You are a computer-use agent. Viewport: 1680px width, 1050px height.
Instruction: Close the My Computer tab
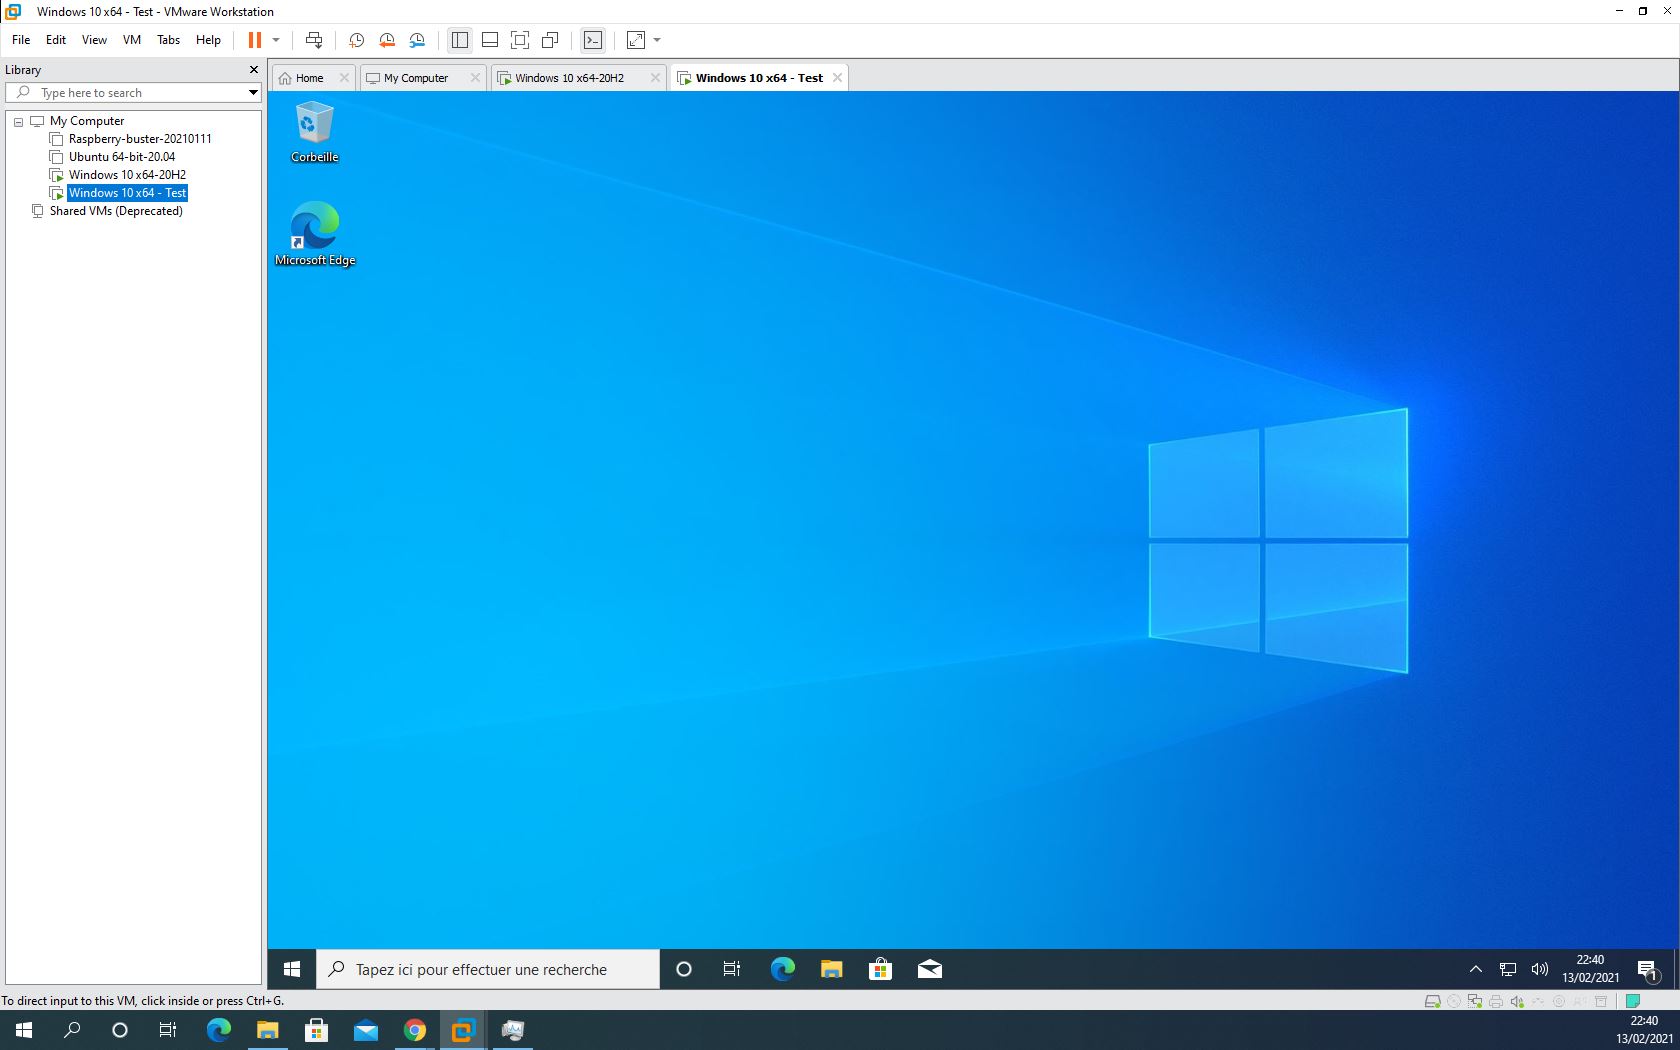475,78
